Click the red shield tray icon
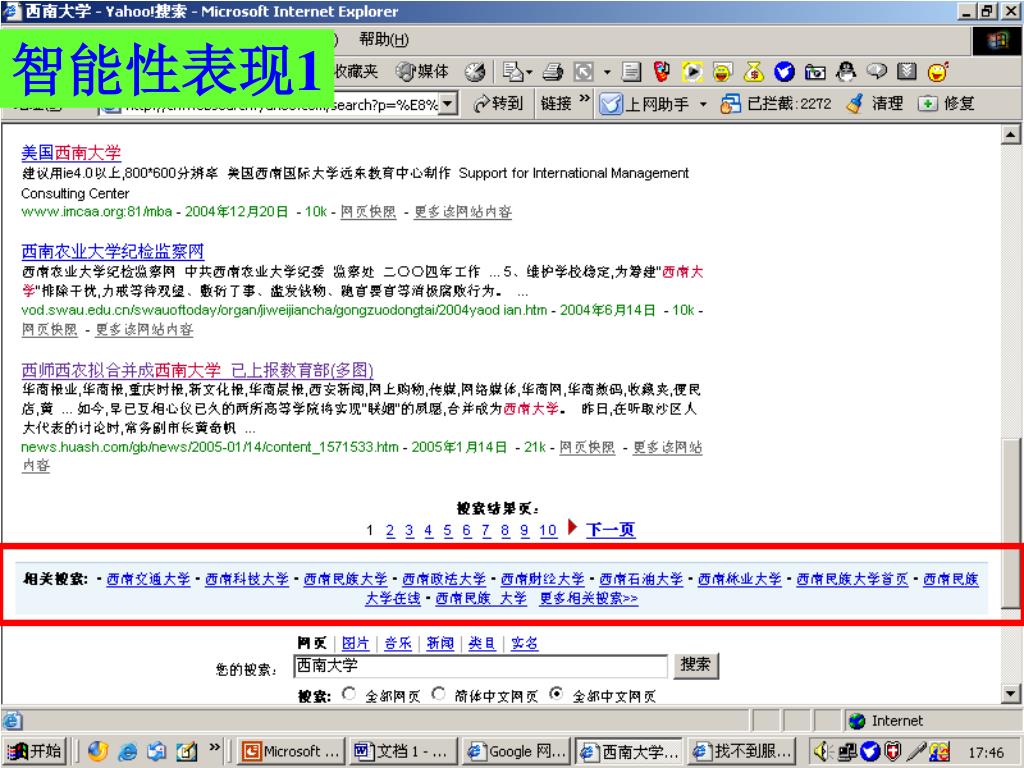The height and width of the screenshot is (768, 1024). pyautogui.click(x=892, y=752)
